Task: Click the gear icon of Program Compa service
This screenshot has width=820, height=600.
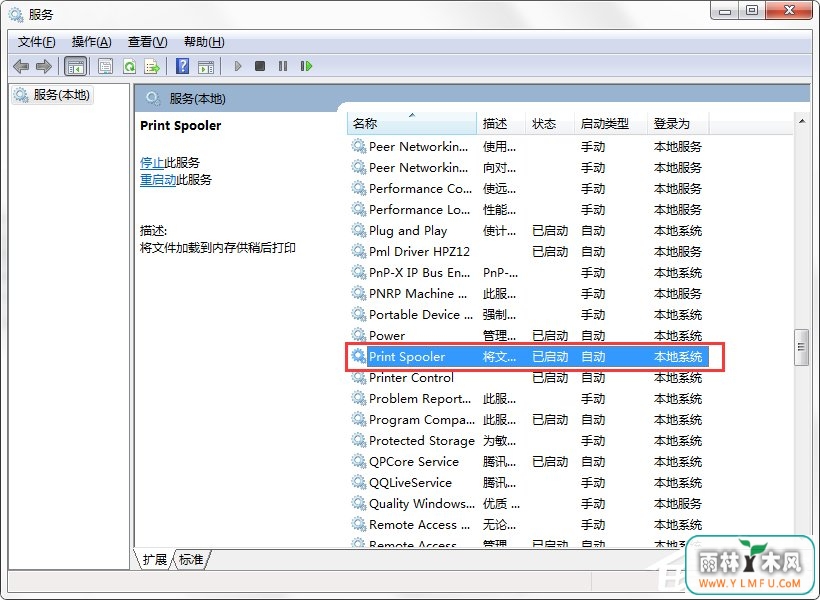Action: [358, 419]
